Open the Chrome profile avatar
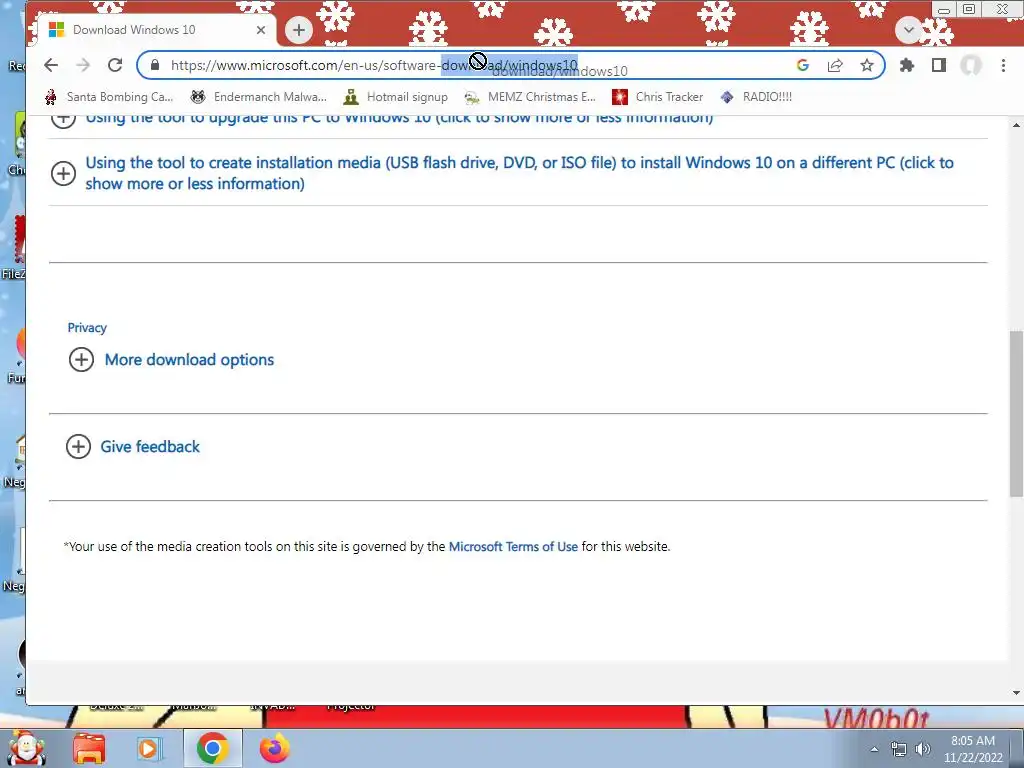 pyautogui.click(x=971, y=65)
